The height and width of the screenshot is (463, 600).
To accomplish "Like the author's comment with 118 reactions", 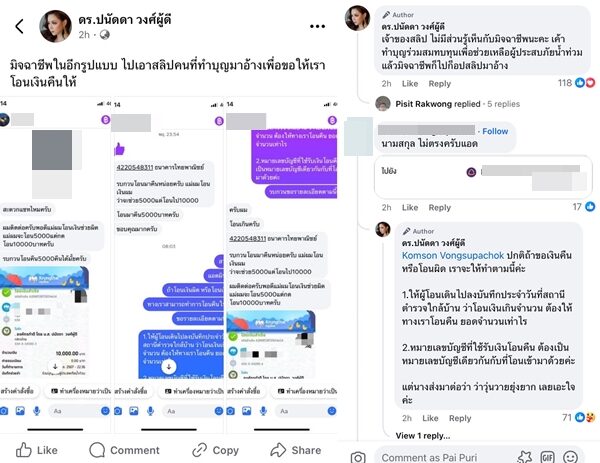I will click(x=410, y=83).
